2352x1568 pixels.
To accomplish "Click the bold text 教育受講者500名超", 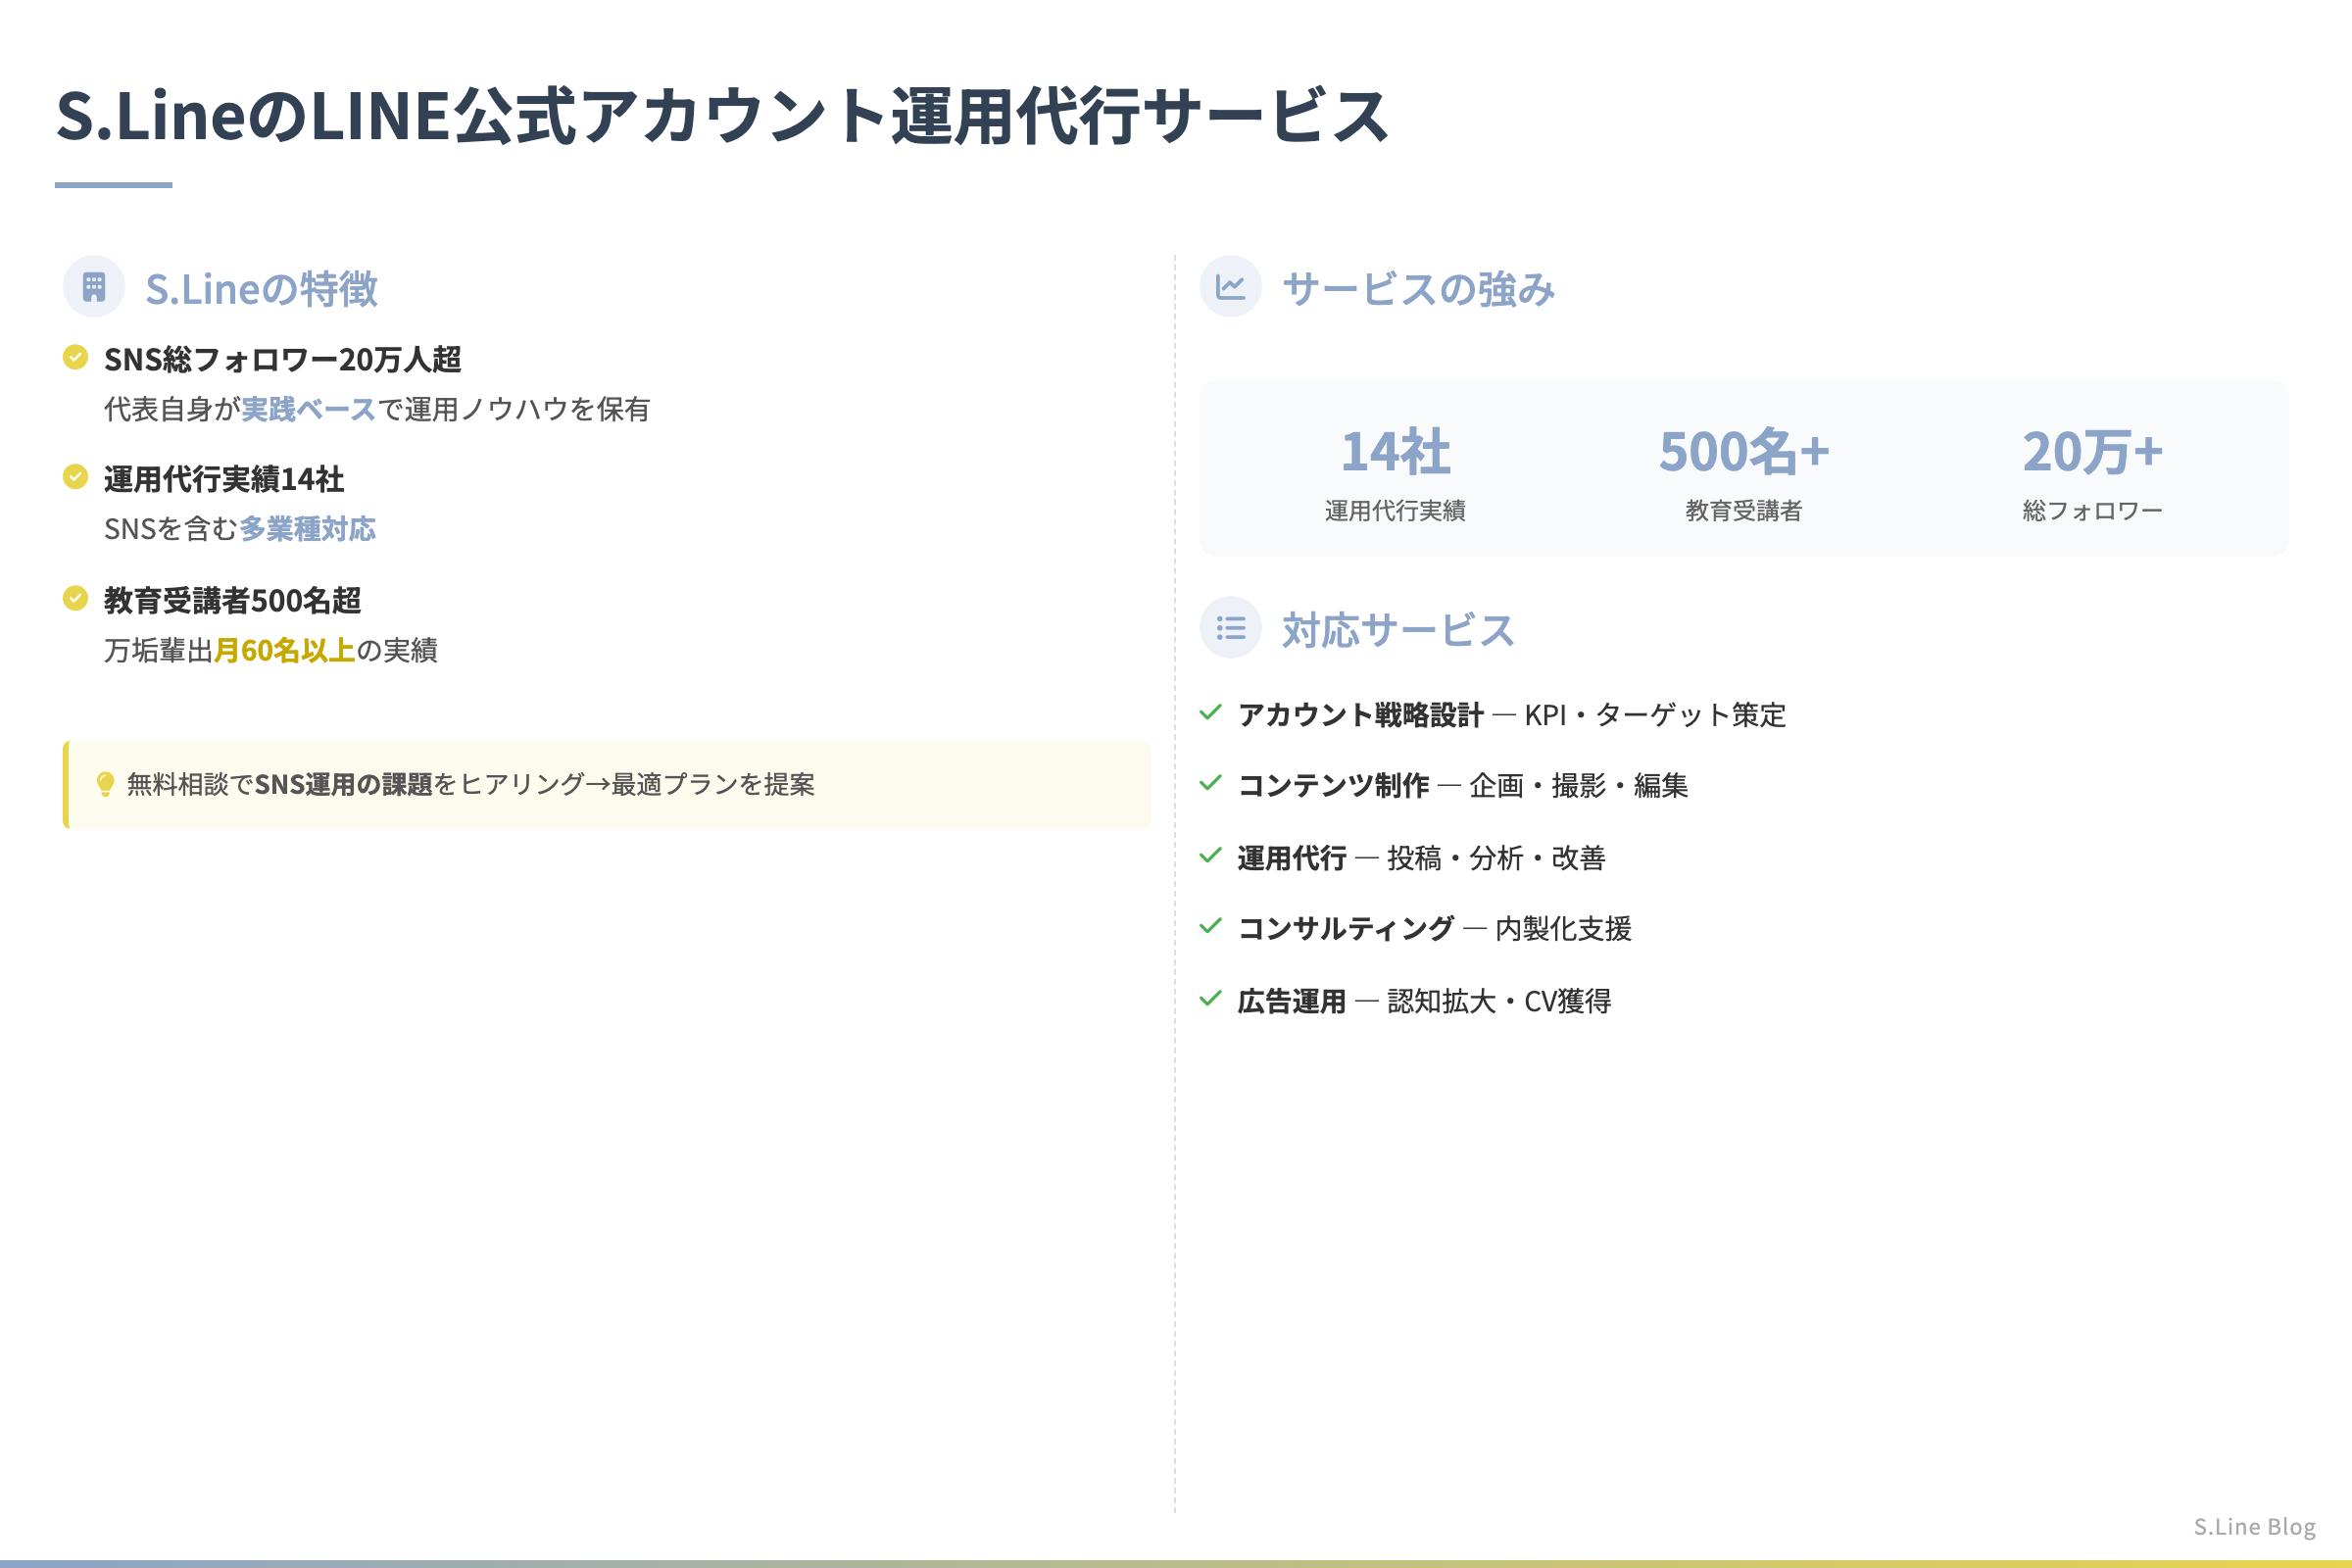I will pyautogui.click(x=233, y=600).
